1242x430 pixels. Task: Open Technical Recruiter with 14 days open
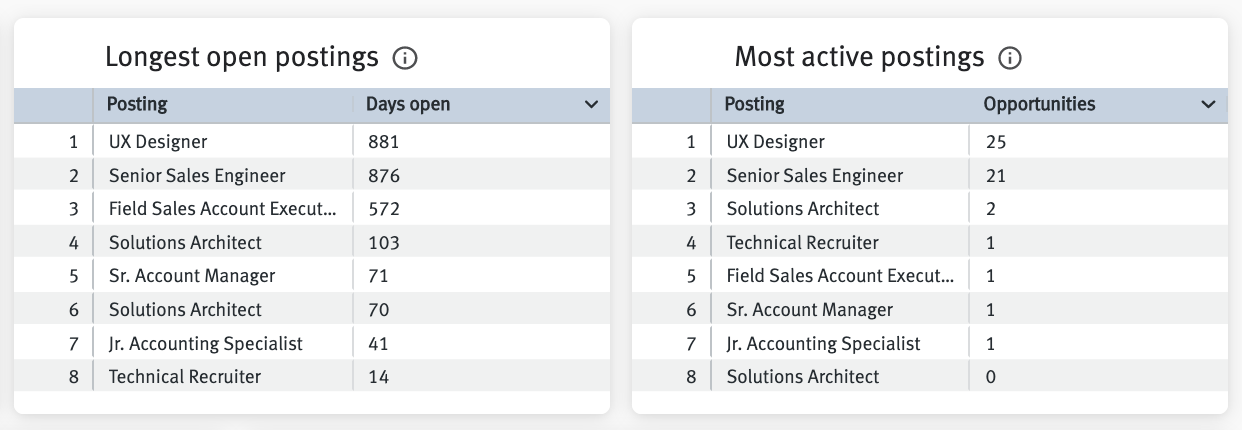click(x=185, y=377)
